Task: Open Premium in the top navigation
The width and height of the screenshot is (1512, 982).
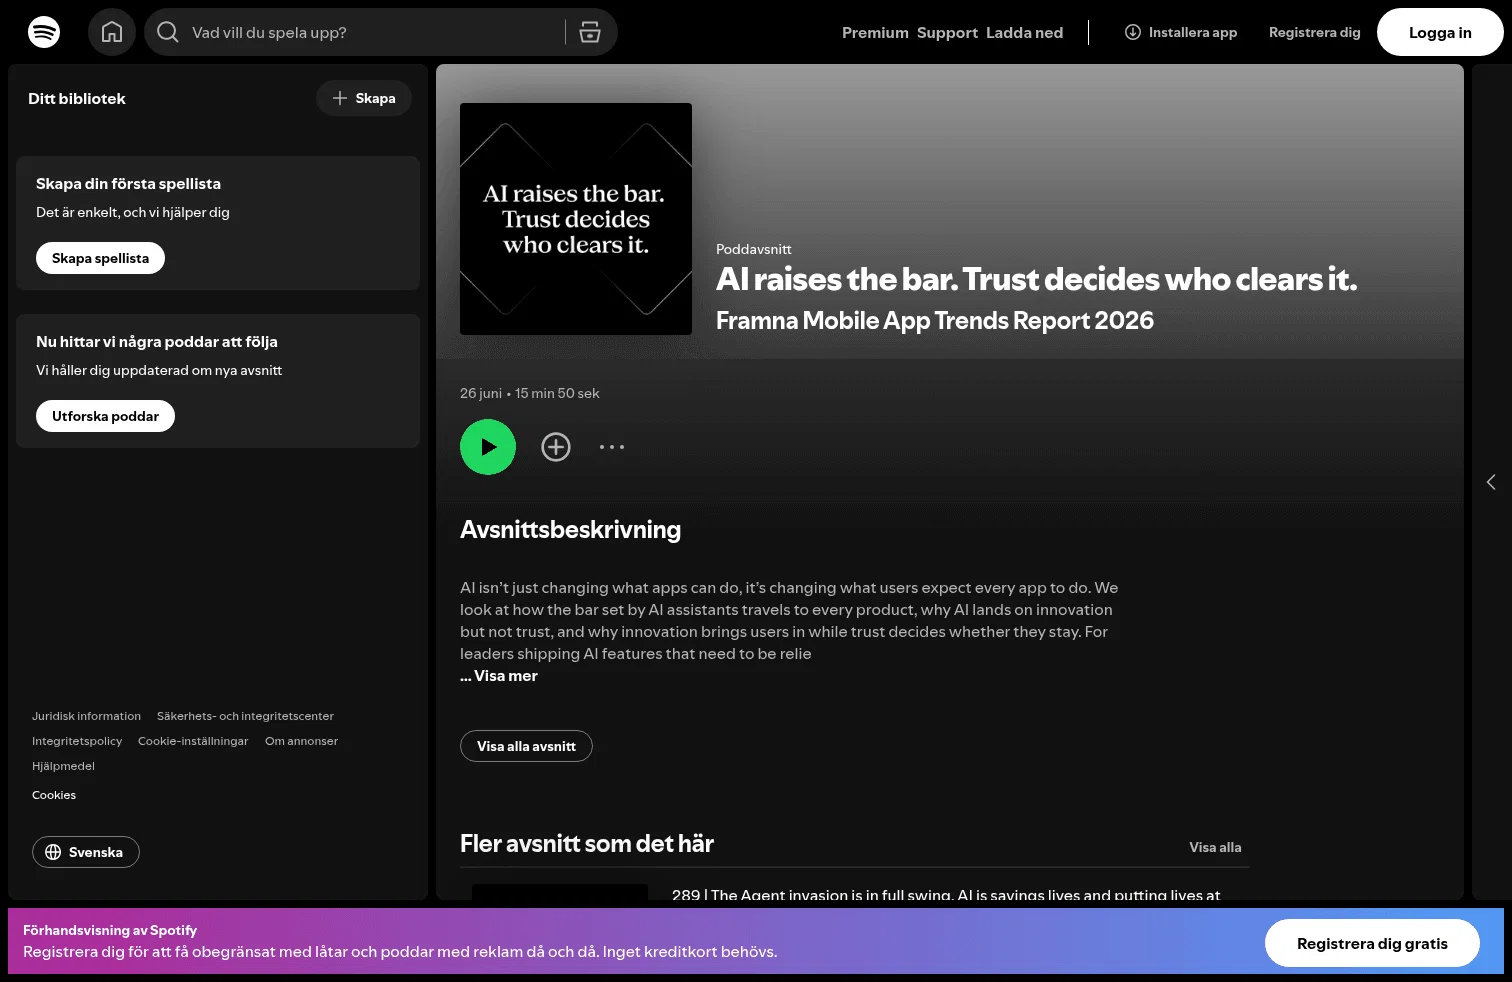Action: coord(875,32)
